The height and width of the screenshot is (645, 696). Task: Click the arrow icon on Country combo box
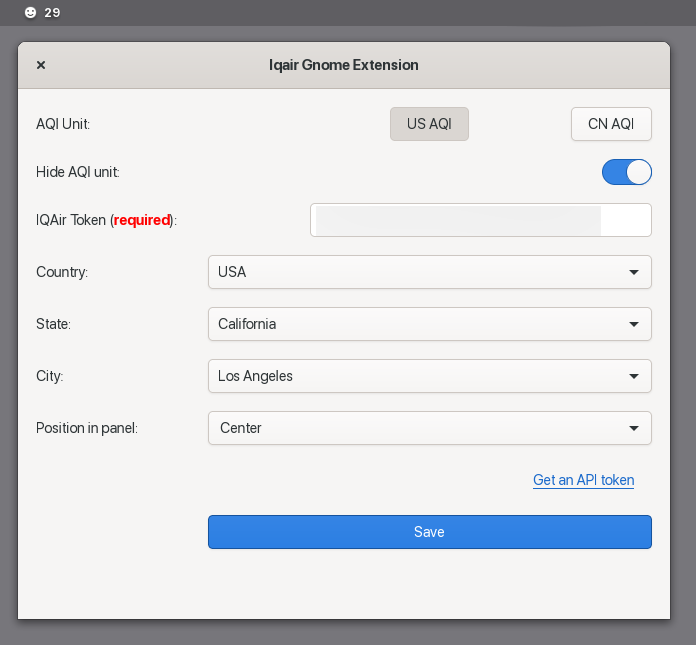tap(634, 272)
